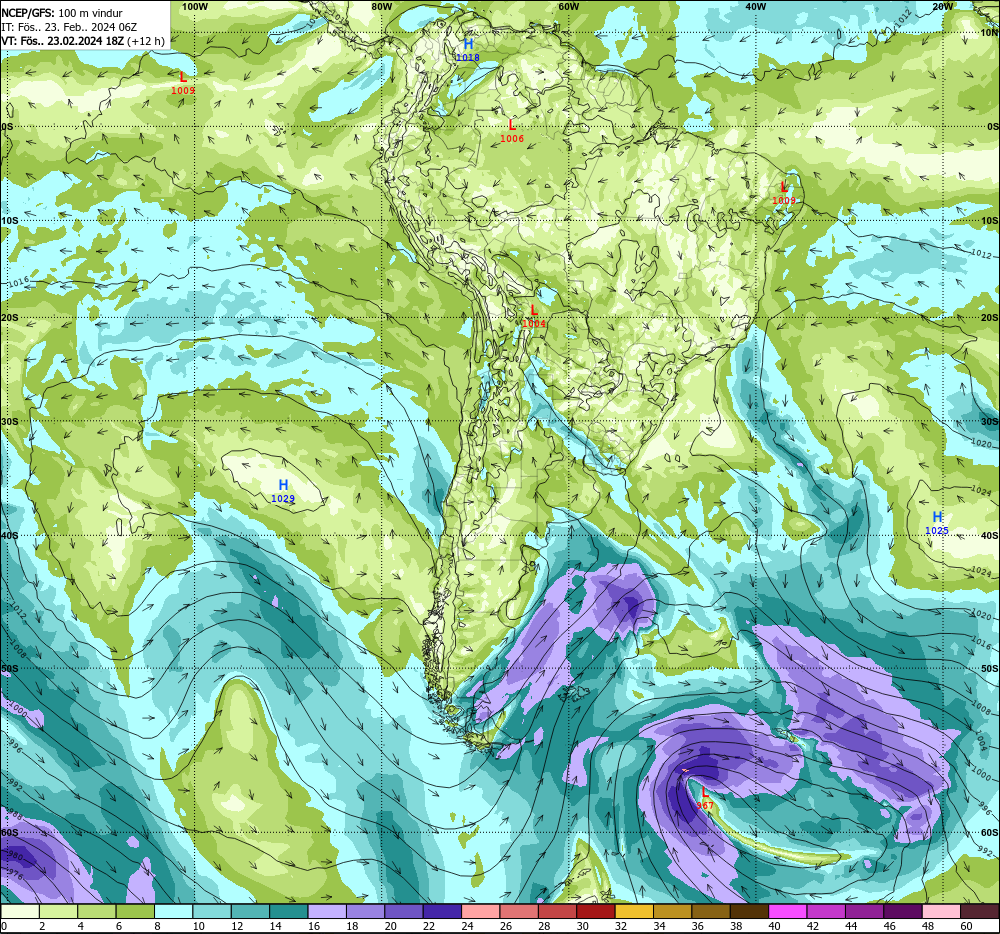Click the L 1009 marker over the Pacific
The image size is (1000, 934).
coord(183,84)
